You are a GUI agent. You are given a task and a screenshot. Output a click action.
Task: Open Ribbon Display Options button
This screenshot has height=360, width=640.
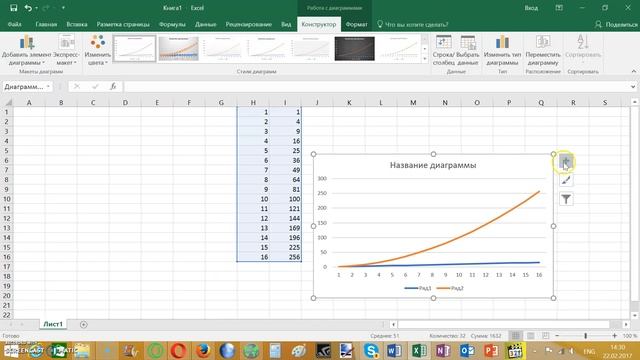point(559,8)
